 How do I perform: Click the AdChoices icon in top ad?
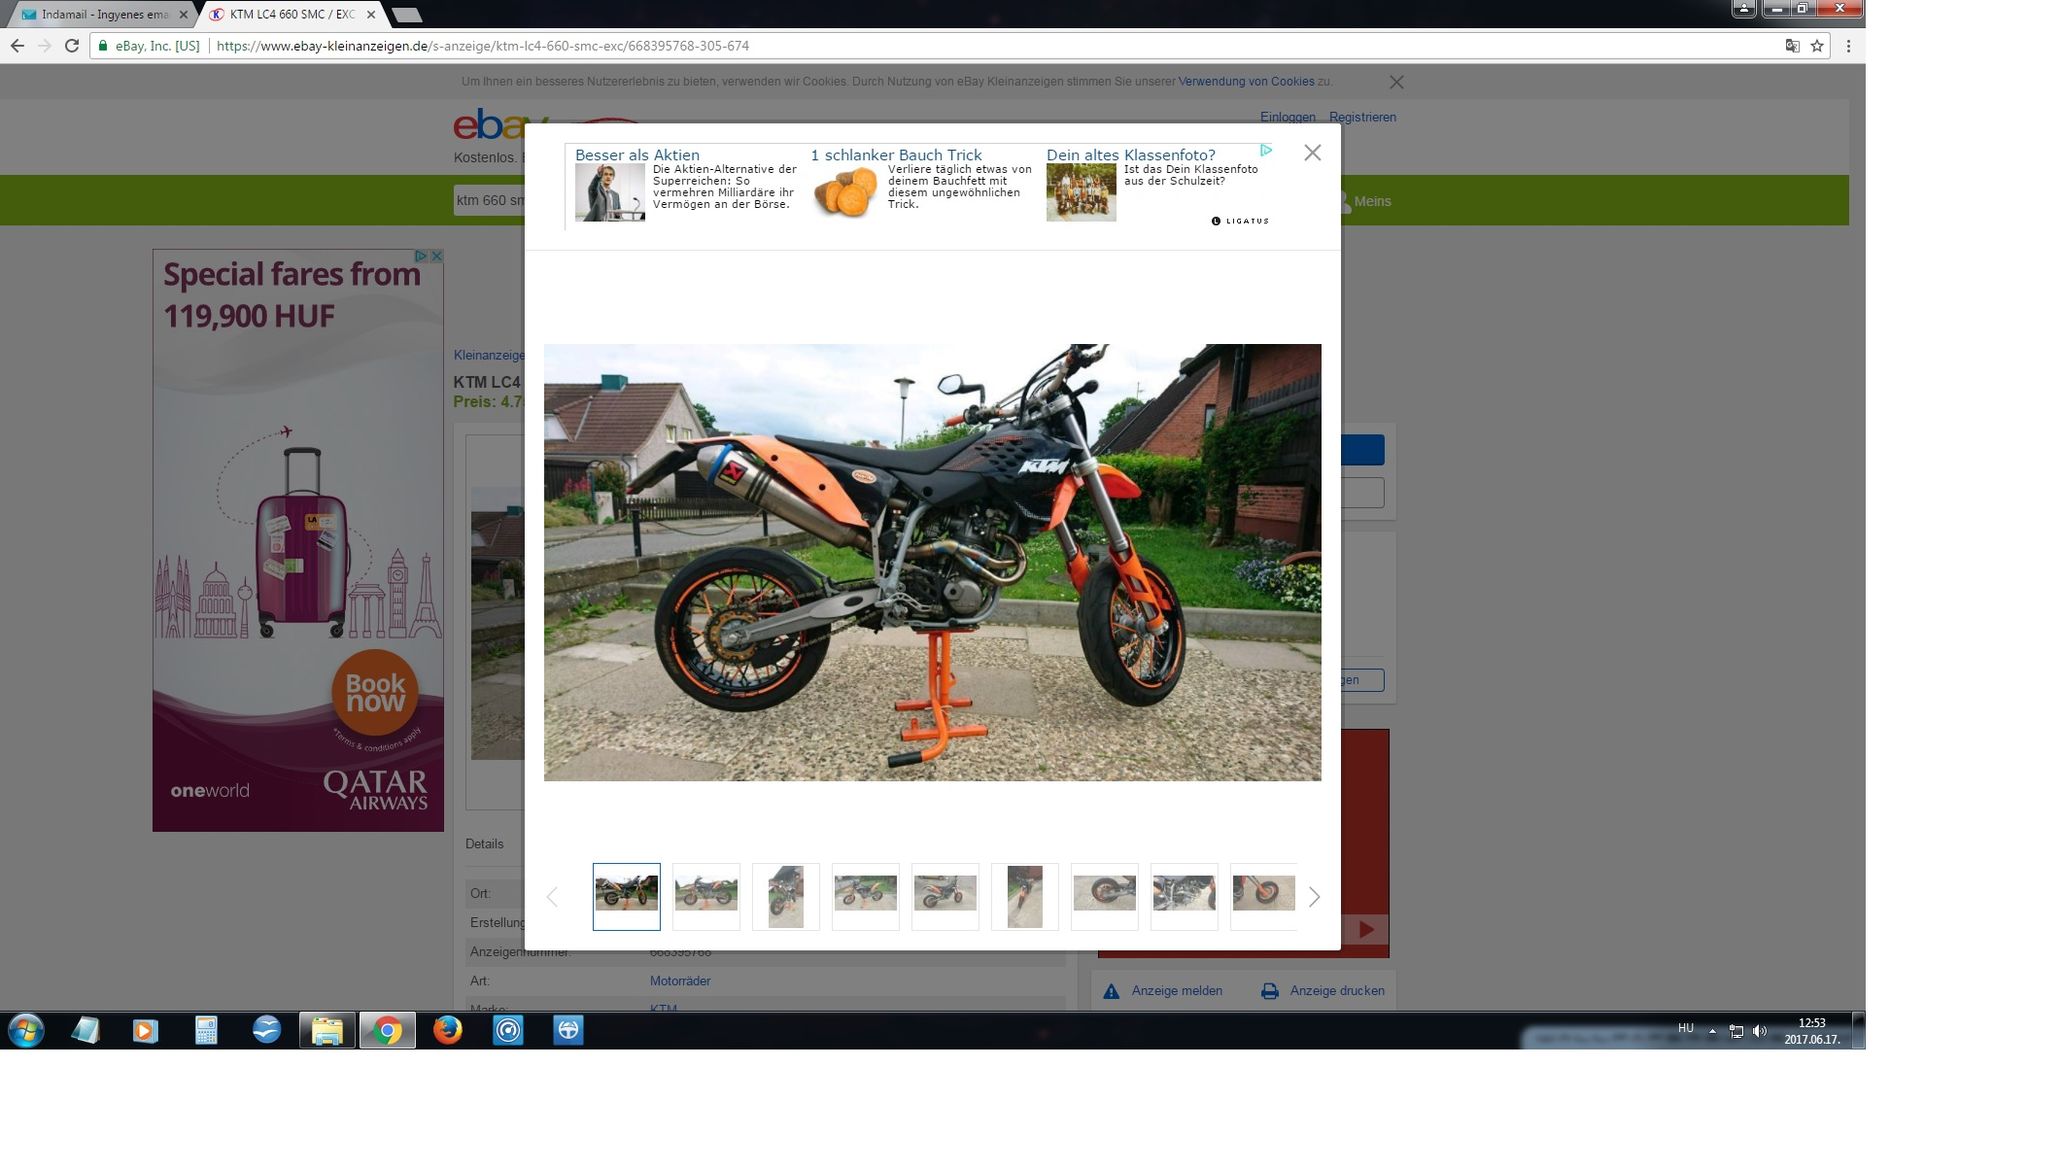tap(1265, 150)
